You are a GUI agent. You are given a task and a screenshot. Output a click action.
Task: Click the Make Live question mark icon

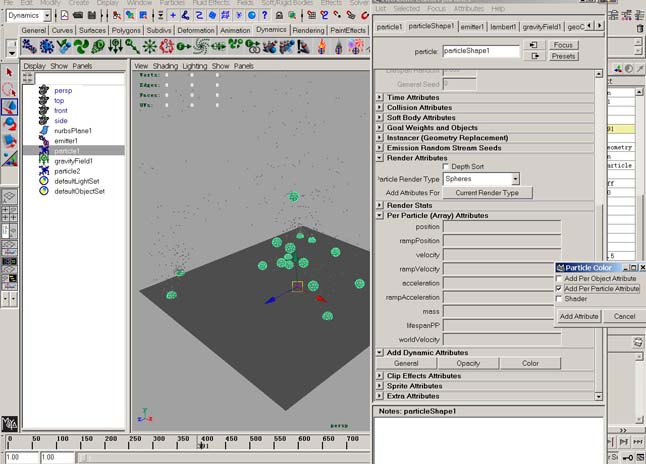tap(265, 16)
